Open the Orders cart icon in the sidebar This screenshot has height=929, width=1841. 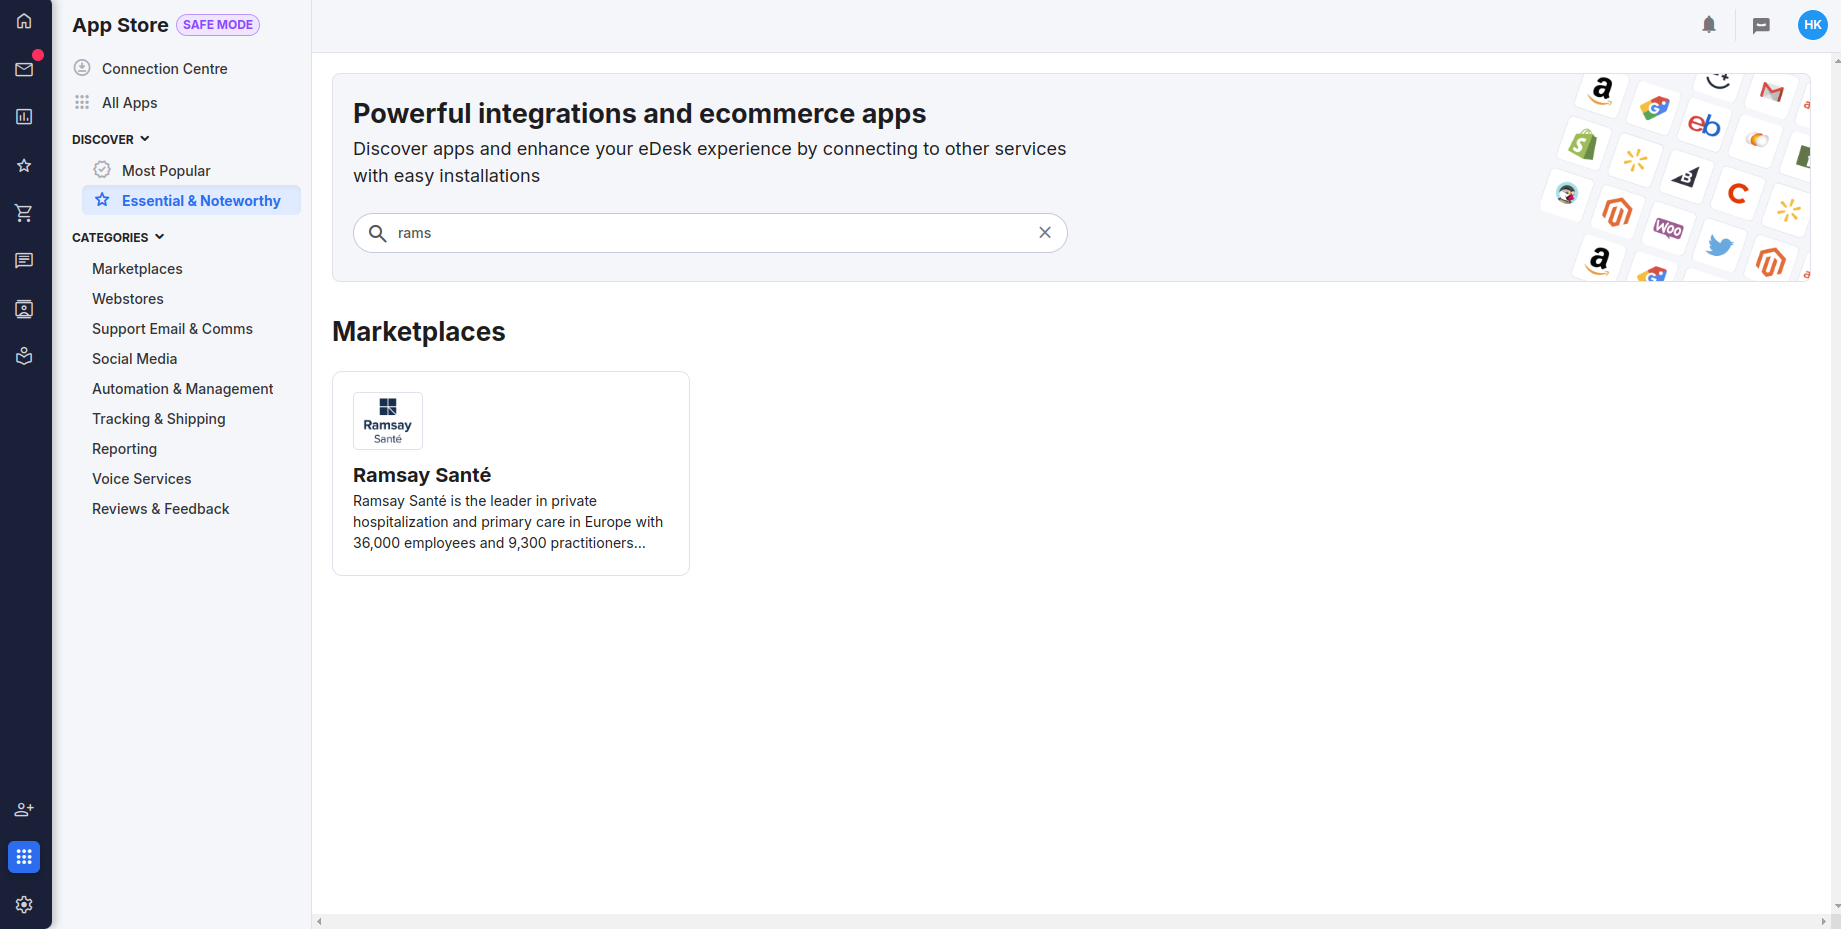click(x=23, y=212)
